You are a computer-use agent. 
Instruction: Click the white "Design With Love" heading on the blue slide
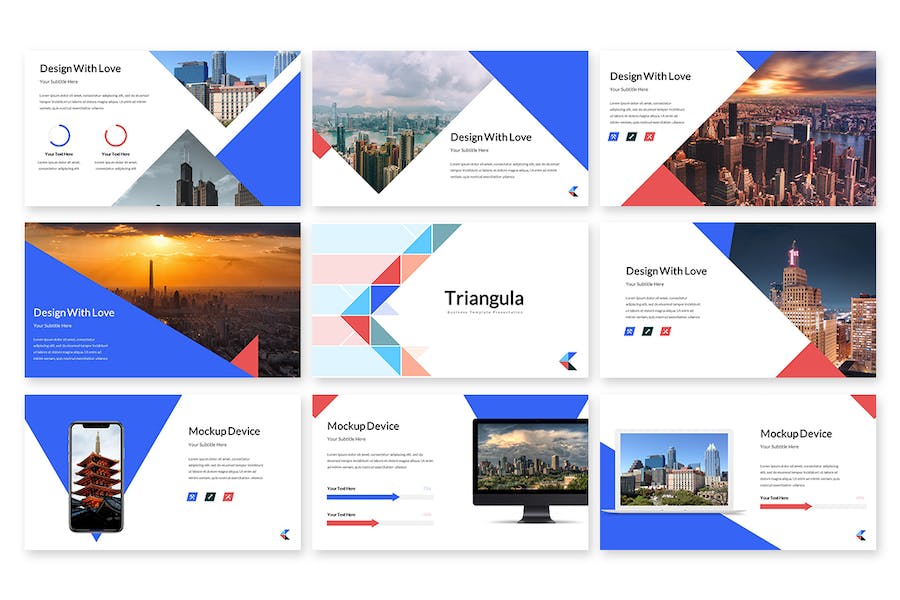74,312
